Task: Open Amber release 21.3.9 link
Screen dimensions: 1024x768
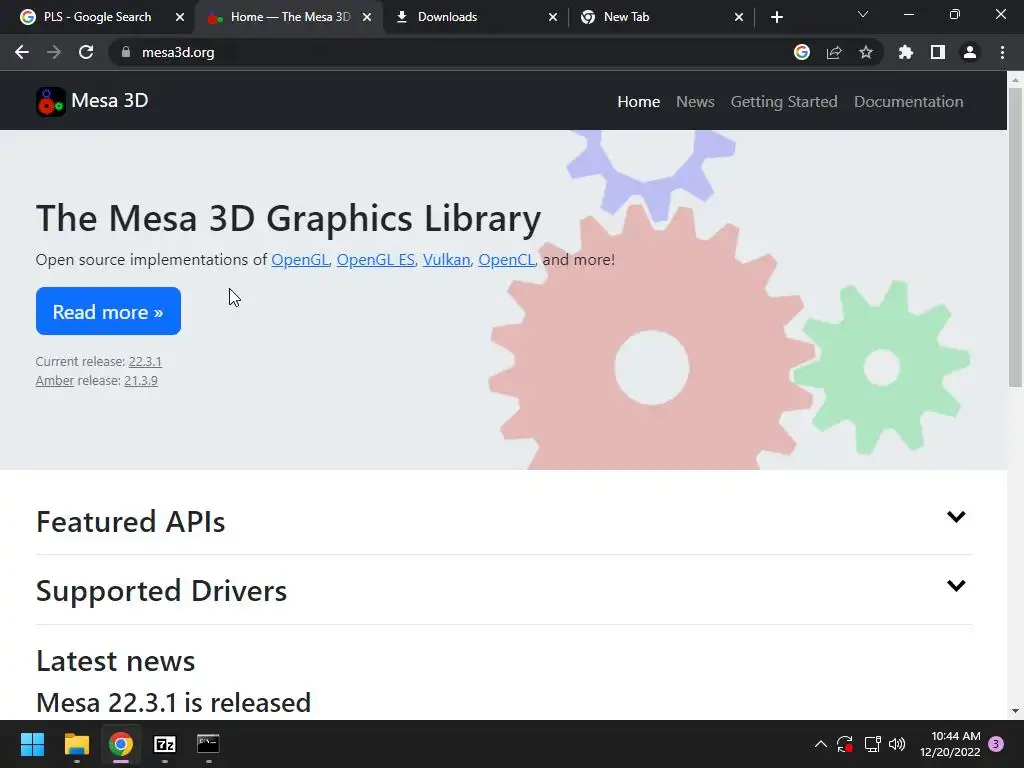Action: click(x=141, y=380)
